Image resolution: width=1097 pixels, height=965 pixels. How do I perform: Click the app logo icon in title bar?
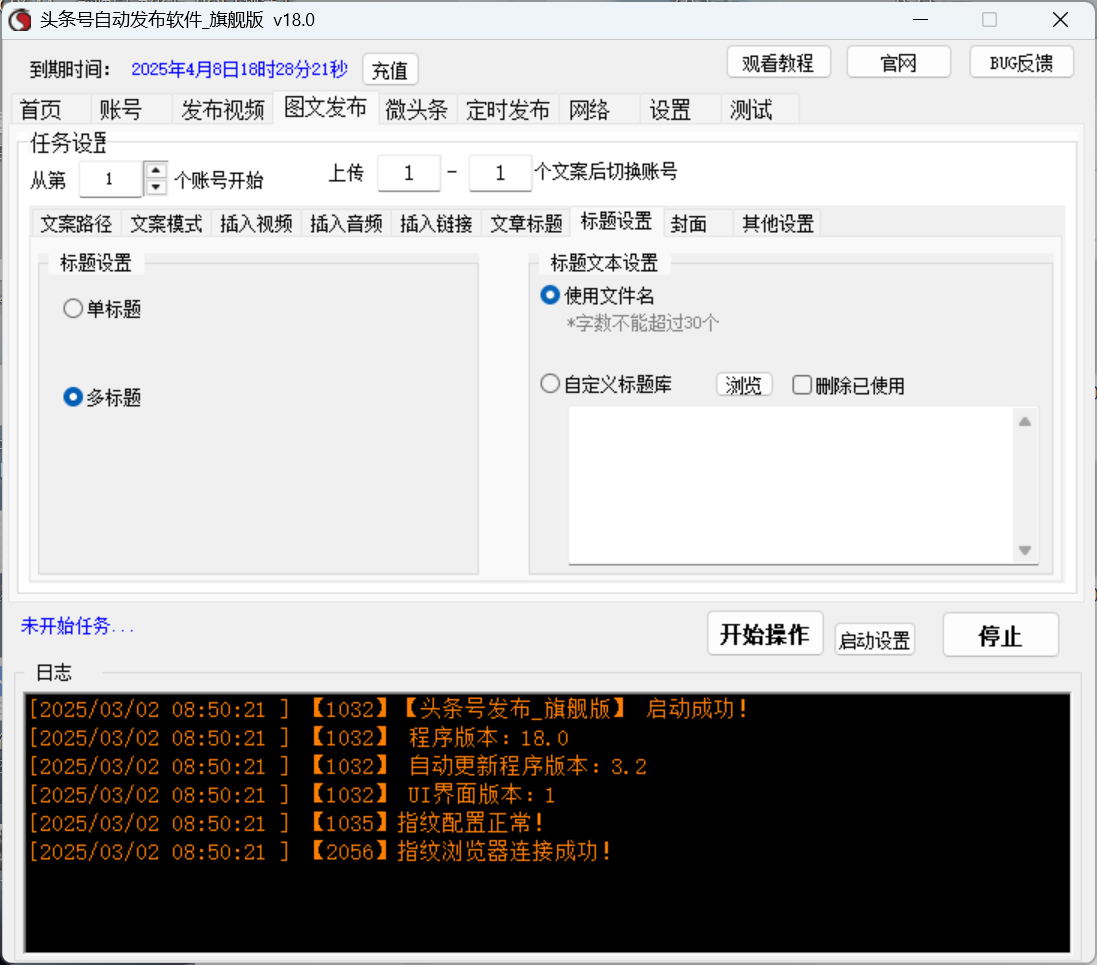20,20
